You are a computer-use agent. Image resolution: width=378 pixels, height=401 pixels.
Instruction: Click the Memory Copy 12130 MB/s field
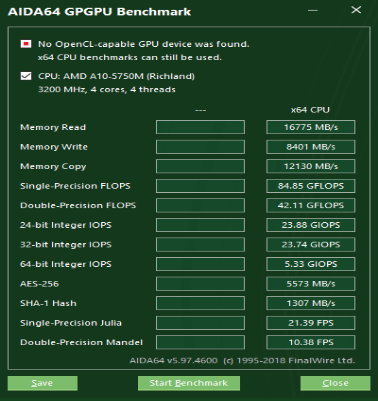tap(311, 166)
